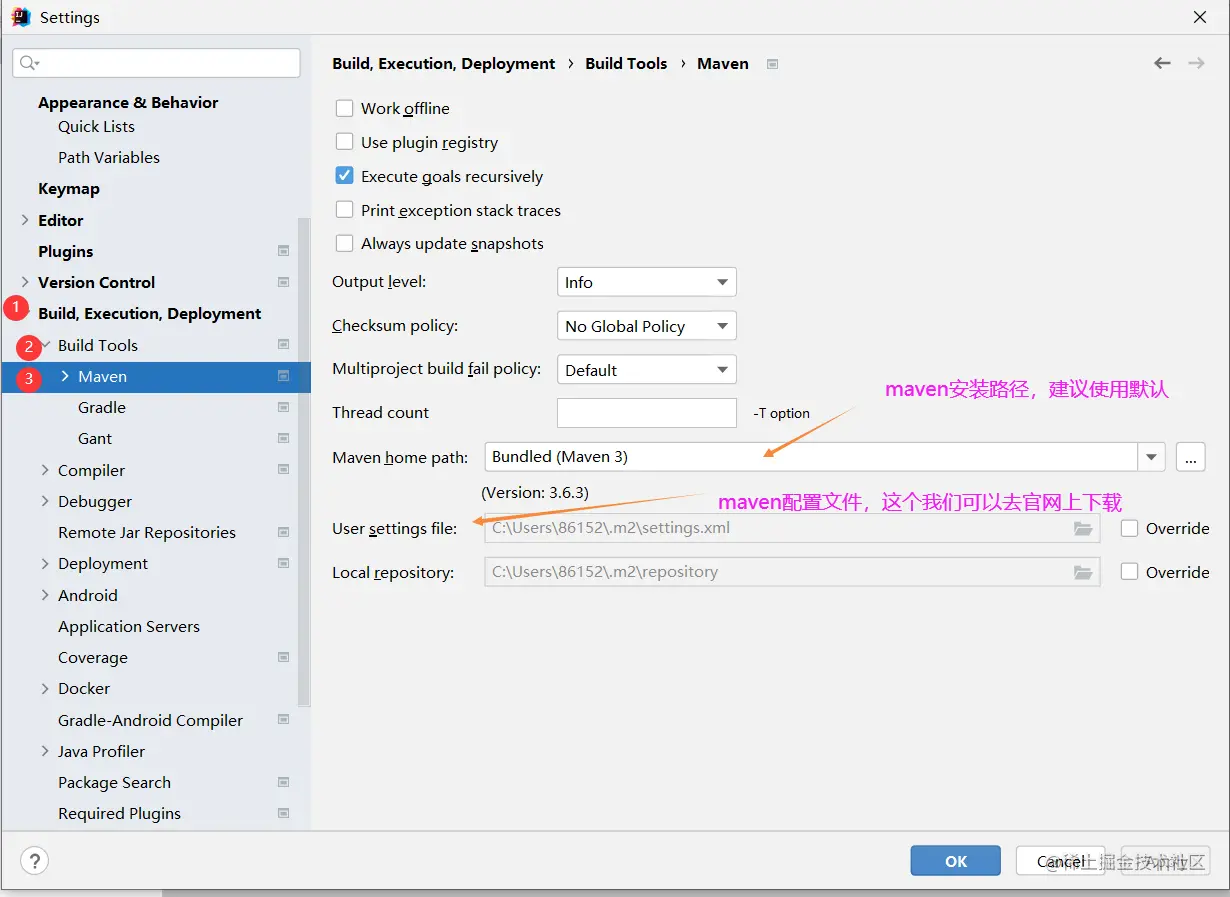Click the project-level icon beside Gradle

(x=284, y=407)
